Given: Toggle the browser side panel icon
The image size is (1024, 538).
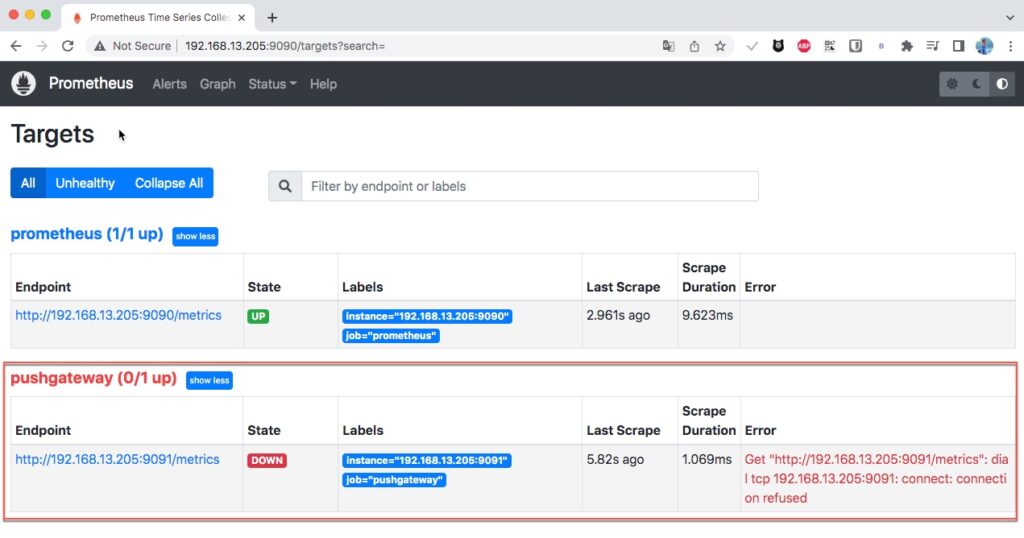Looking at the screenshot, I should (958, 46).
